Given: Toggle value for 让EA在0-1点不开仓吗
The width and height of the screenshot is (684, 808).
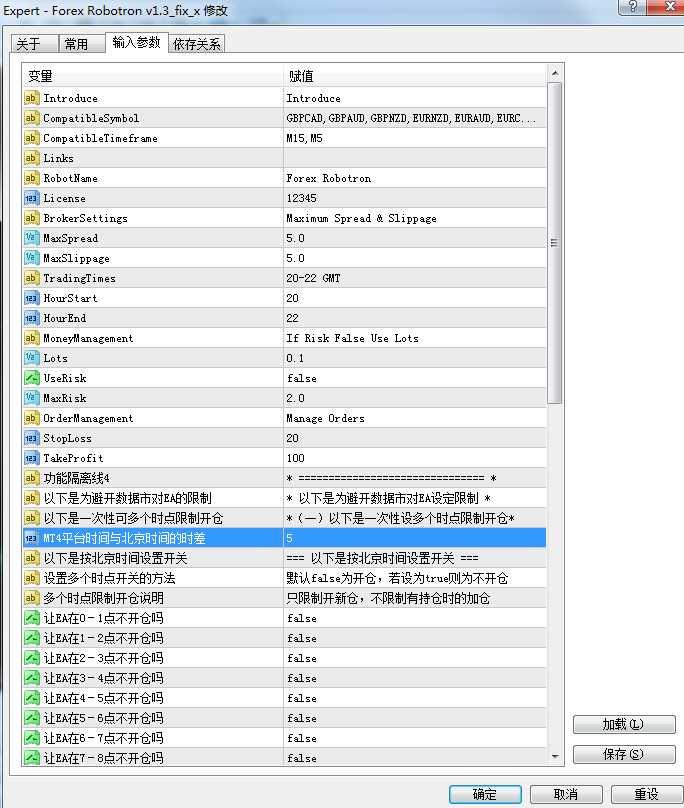Looking at the screenshot, I should coord(415,618).
